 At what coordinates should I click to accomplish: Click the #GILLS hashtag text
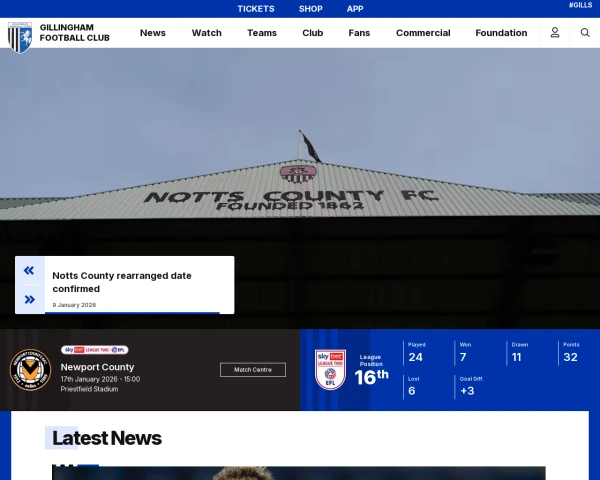coord(580,5)
